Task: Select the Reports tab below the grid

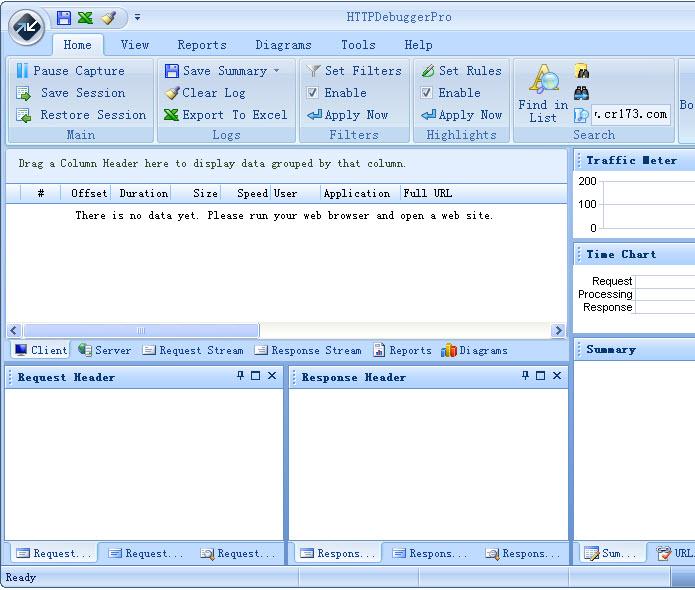Action: pos(402,350)
